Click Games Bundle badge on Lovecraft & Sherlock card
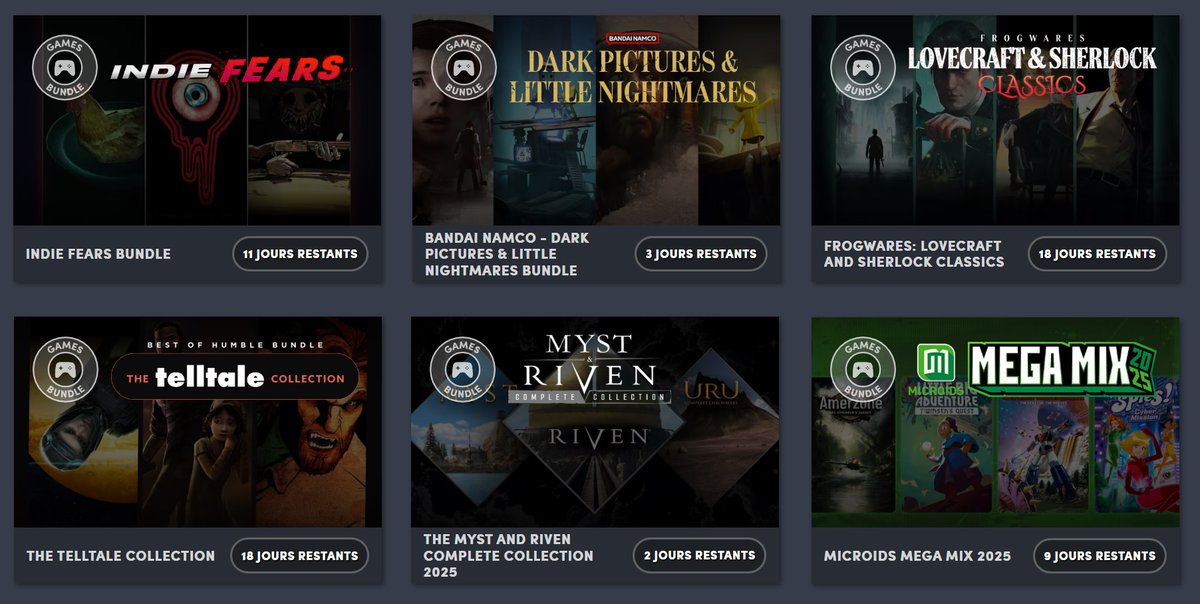The image size is (1200, 604). pos(863,68)
